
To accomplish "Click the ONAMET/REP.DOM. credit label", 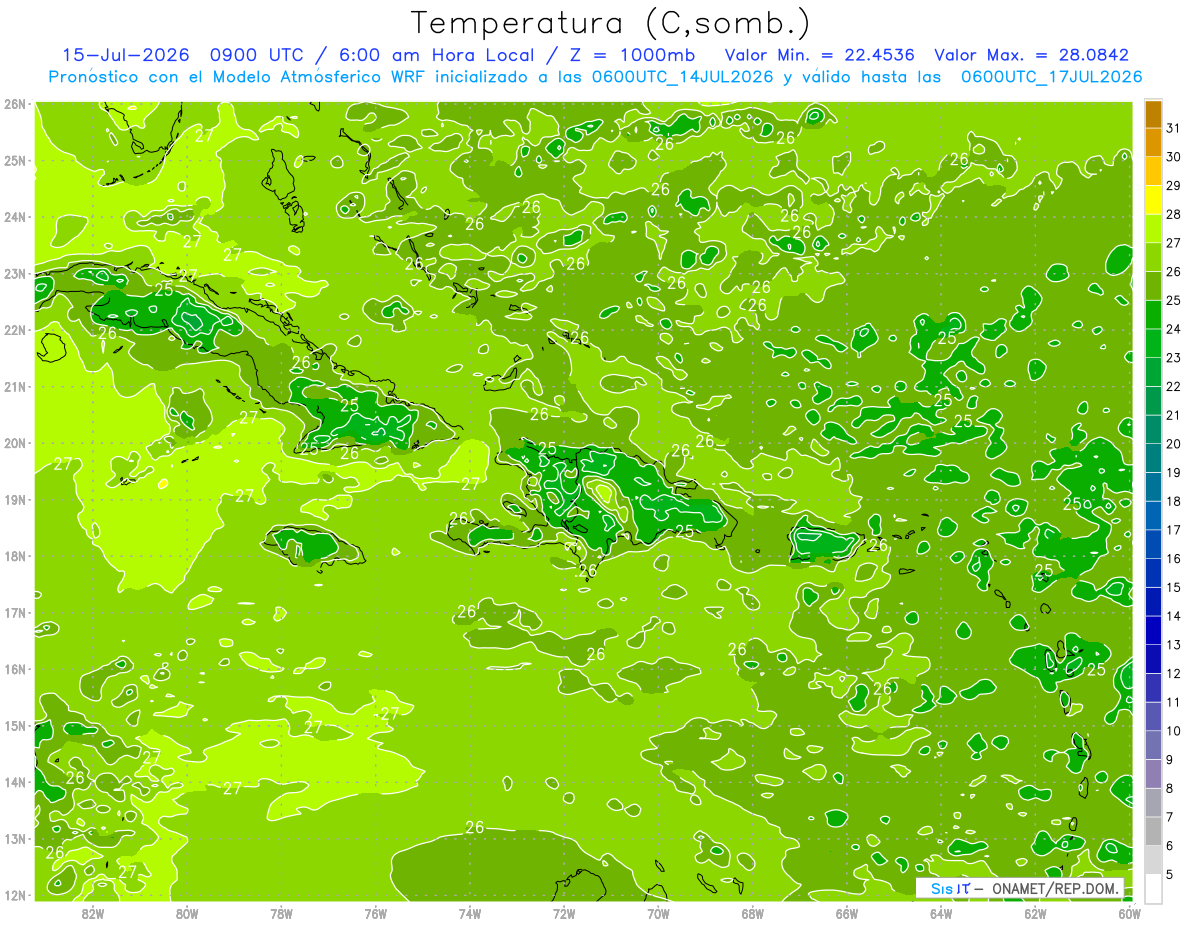I will point(1053,888).
